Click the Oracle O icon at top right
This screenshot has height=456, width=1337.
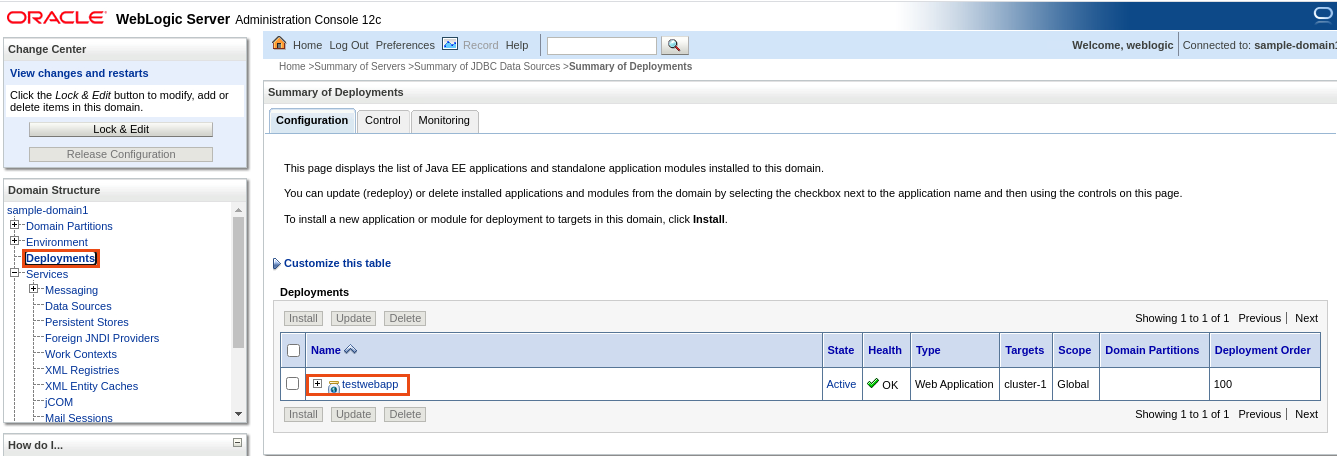coord(1324,13)
